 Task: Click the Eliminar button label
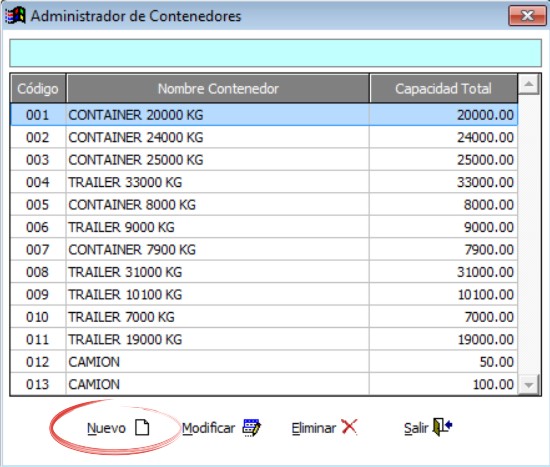[314, 428]
